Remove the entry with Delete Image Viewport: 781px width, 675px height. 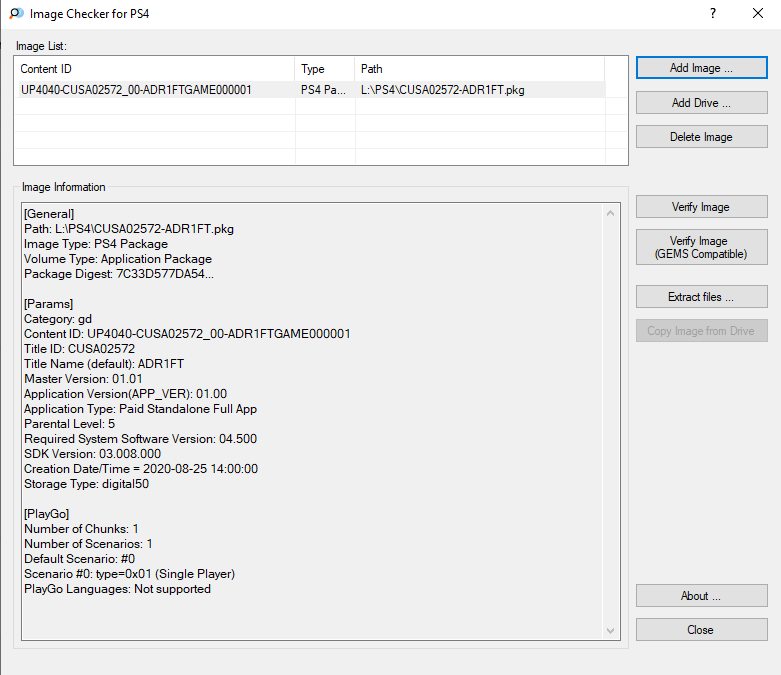(701, 137)
